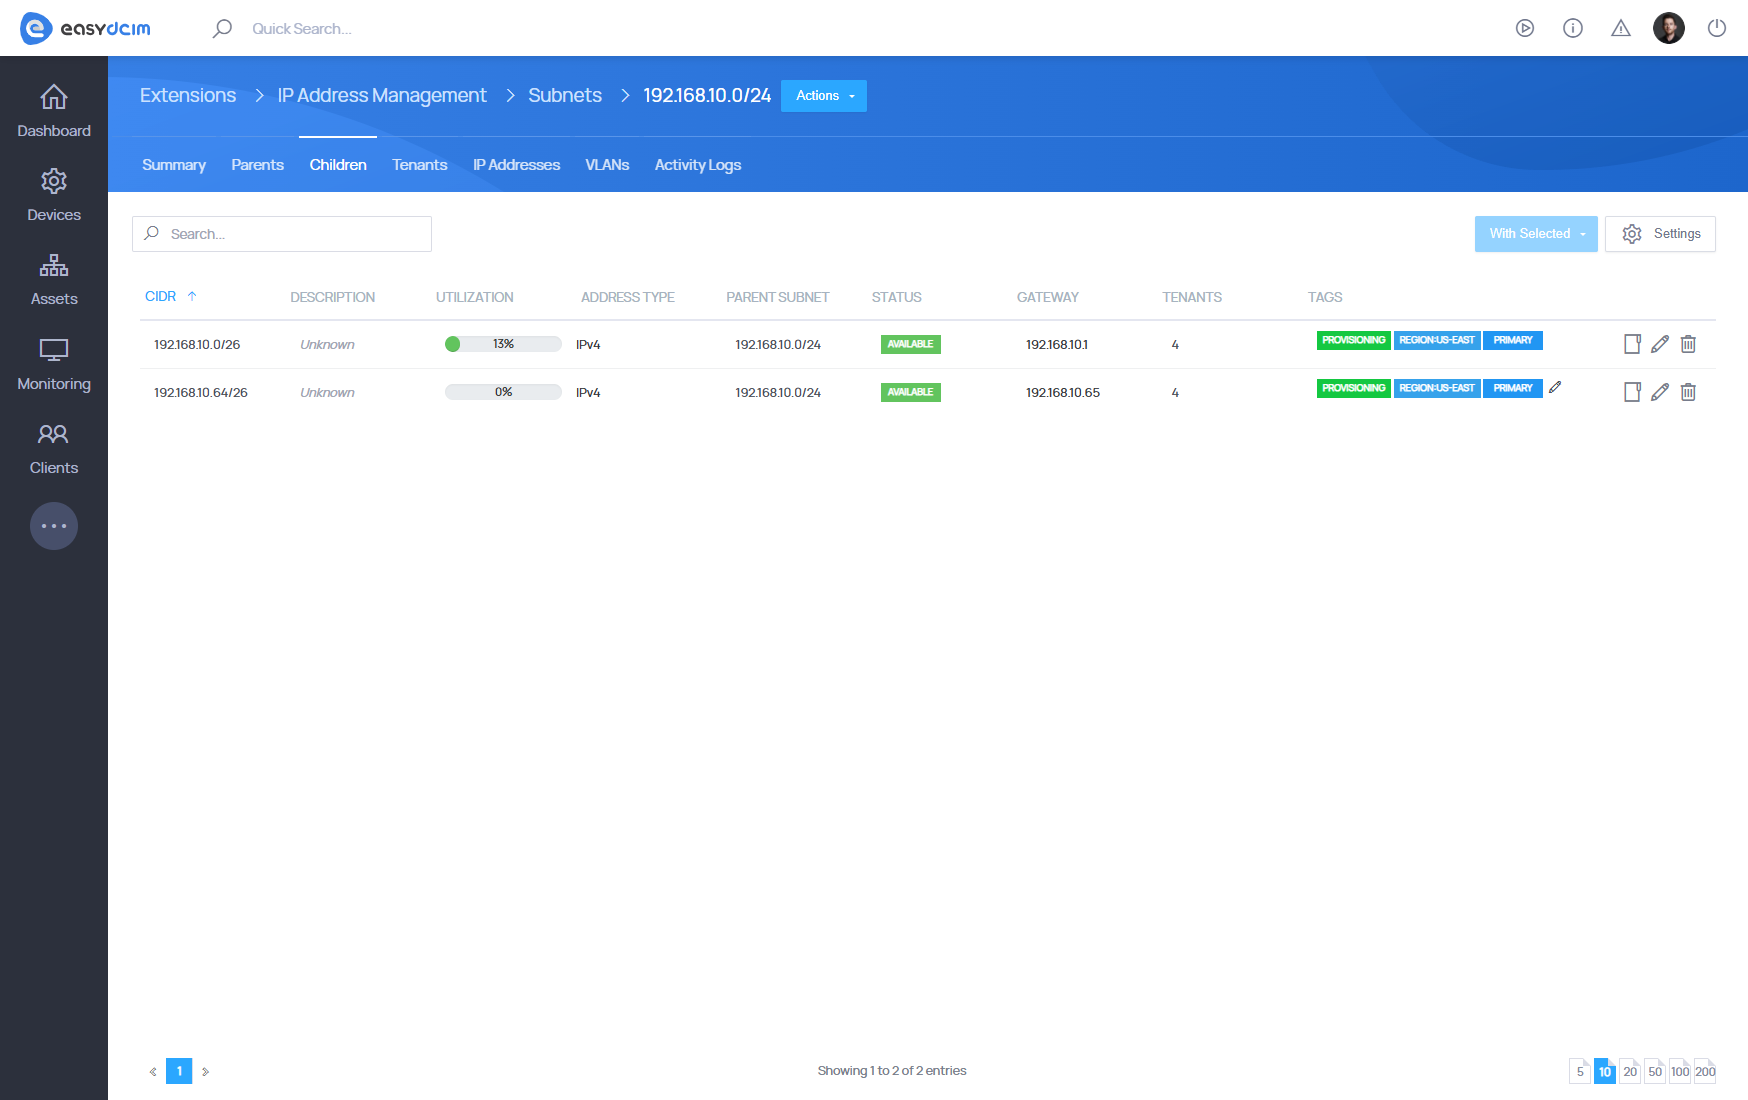Sort by Address Type column header
Viewport: 1748px width, 1100px height.
point(627,297)
